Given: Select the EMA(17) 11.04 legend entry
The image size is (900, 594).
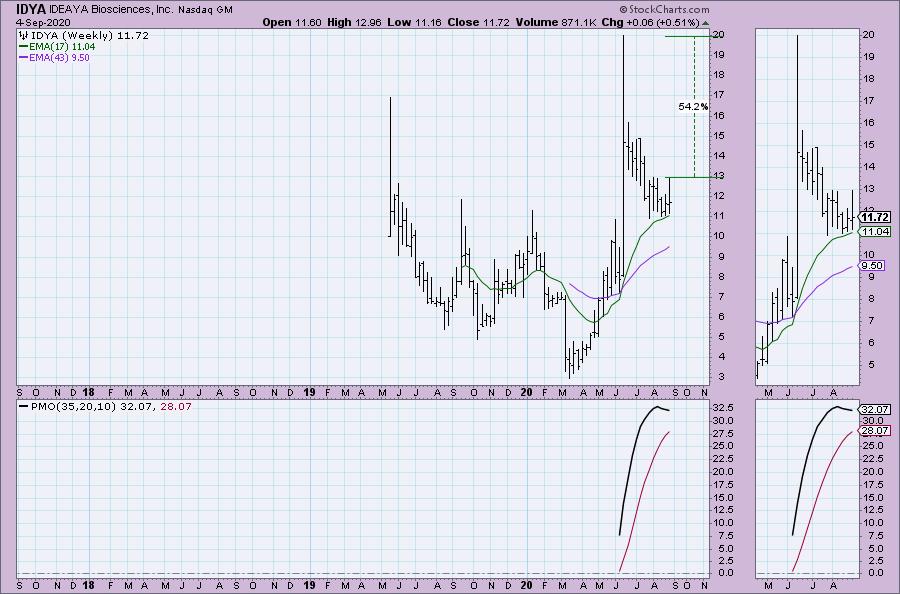Looking at the screenshot, I should click(x=62, y=46).
